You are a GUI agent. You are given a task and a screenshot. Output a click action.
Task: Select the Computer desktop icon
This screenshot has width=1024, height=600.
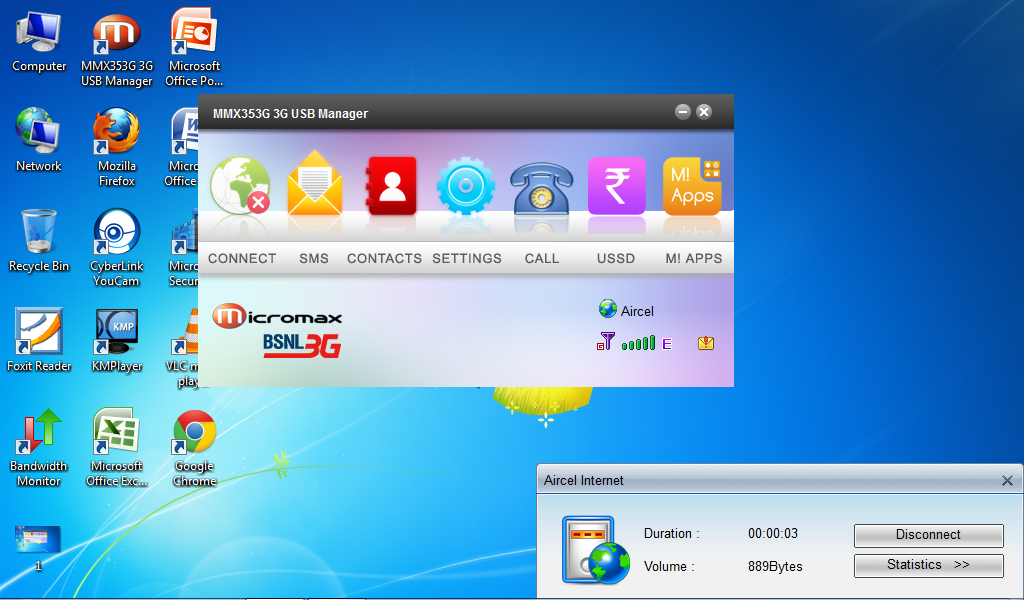[x=39, y=42]
